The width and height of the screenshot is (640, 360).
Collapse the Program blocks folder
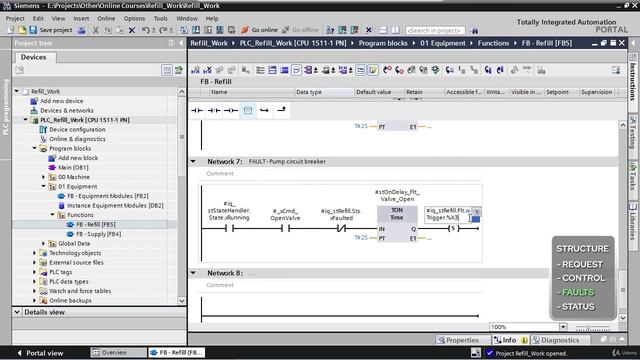coord(35,149)
